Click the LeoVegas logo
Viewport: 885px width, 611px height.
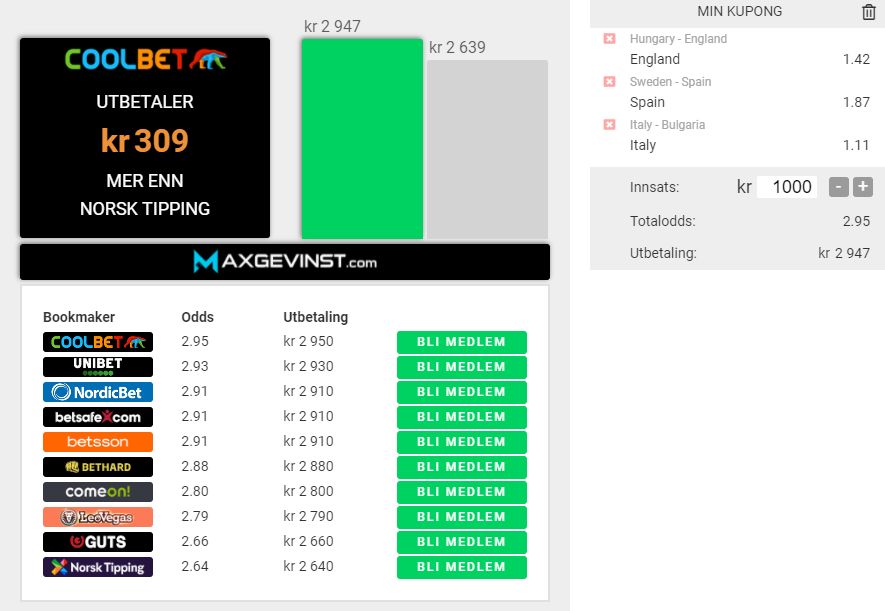pos(98,517)
